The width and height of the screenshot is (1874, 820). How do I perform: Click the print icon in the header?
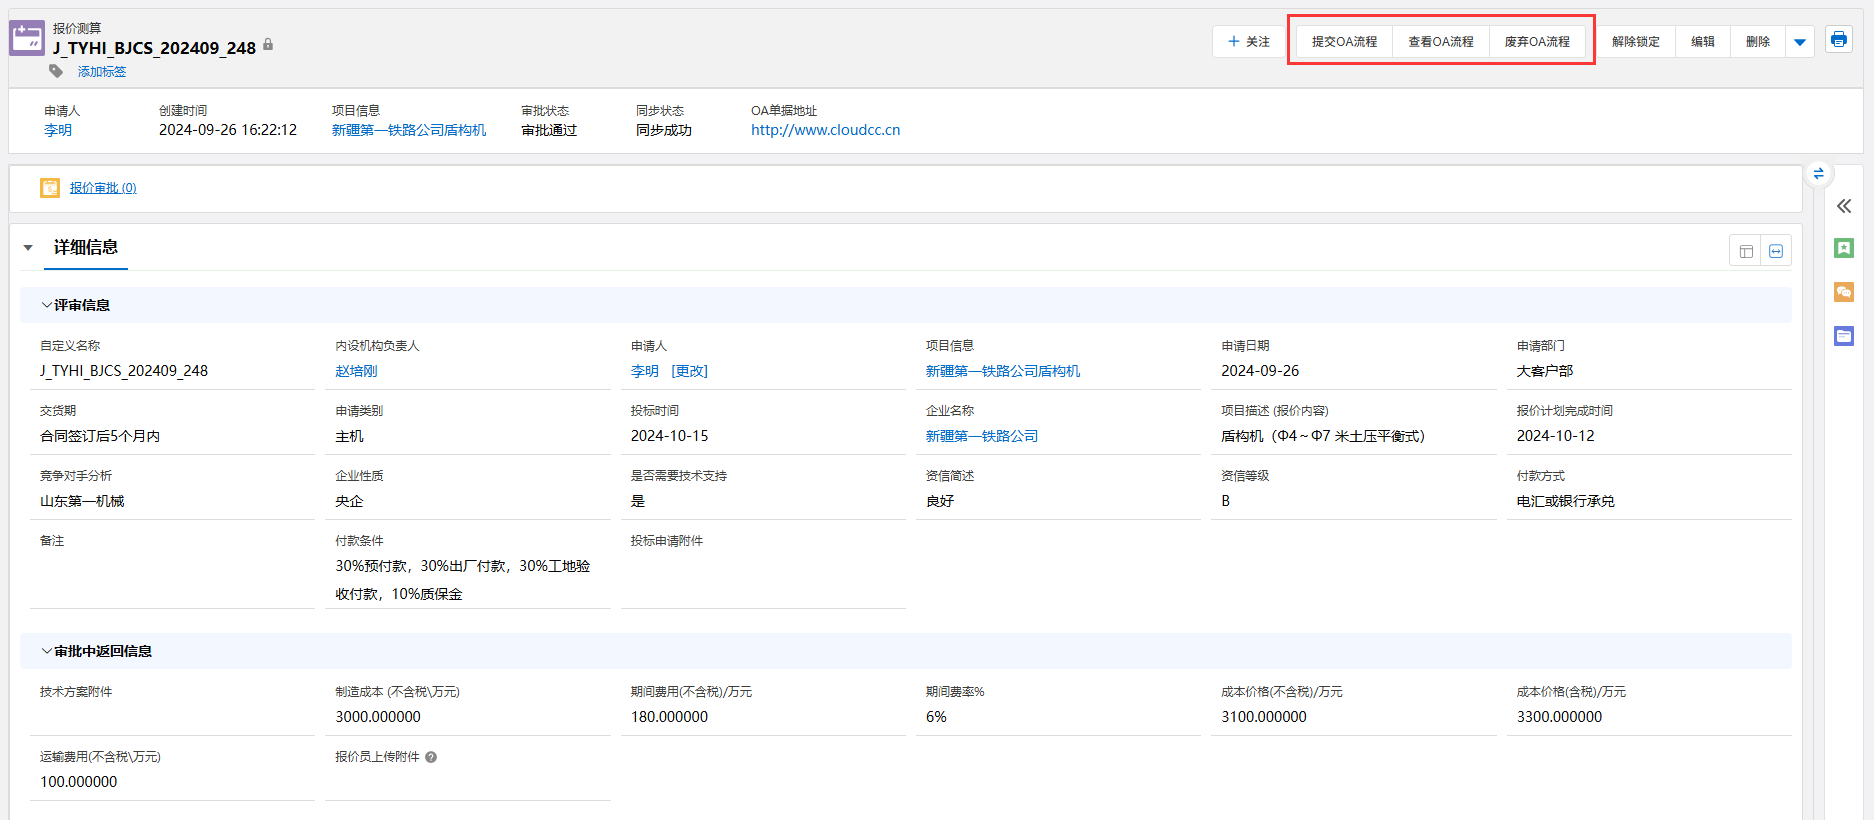1838,40
